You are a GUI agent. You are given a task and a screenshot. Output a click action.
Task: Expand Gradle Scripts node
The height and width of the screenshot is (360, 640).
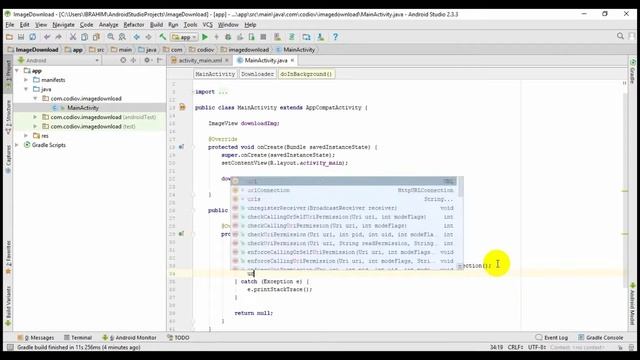click(x=17, y=145)
